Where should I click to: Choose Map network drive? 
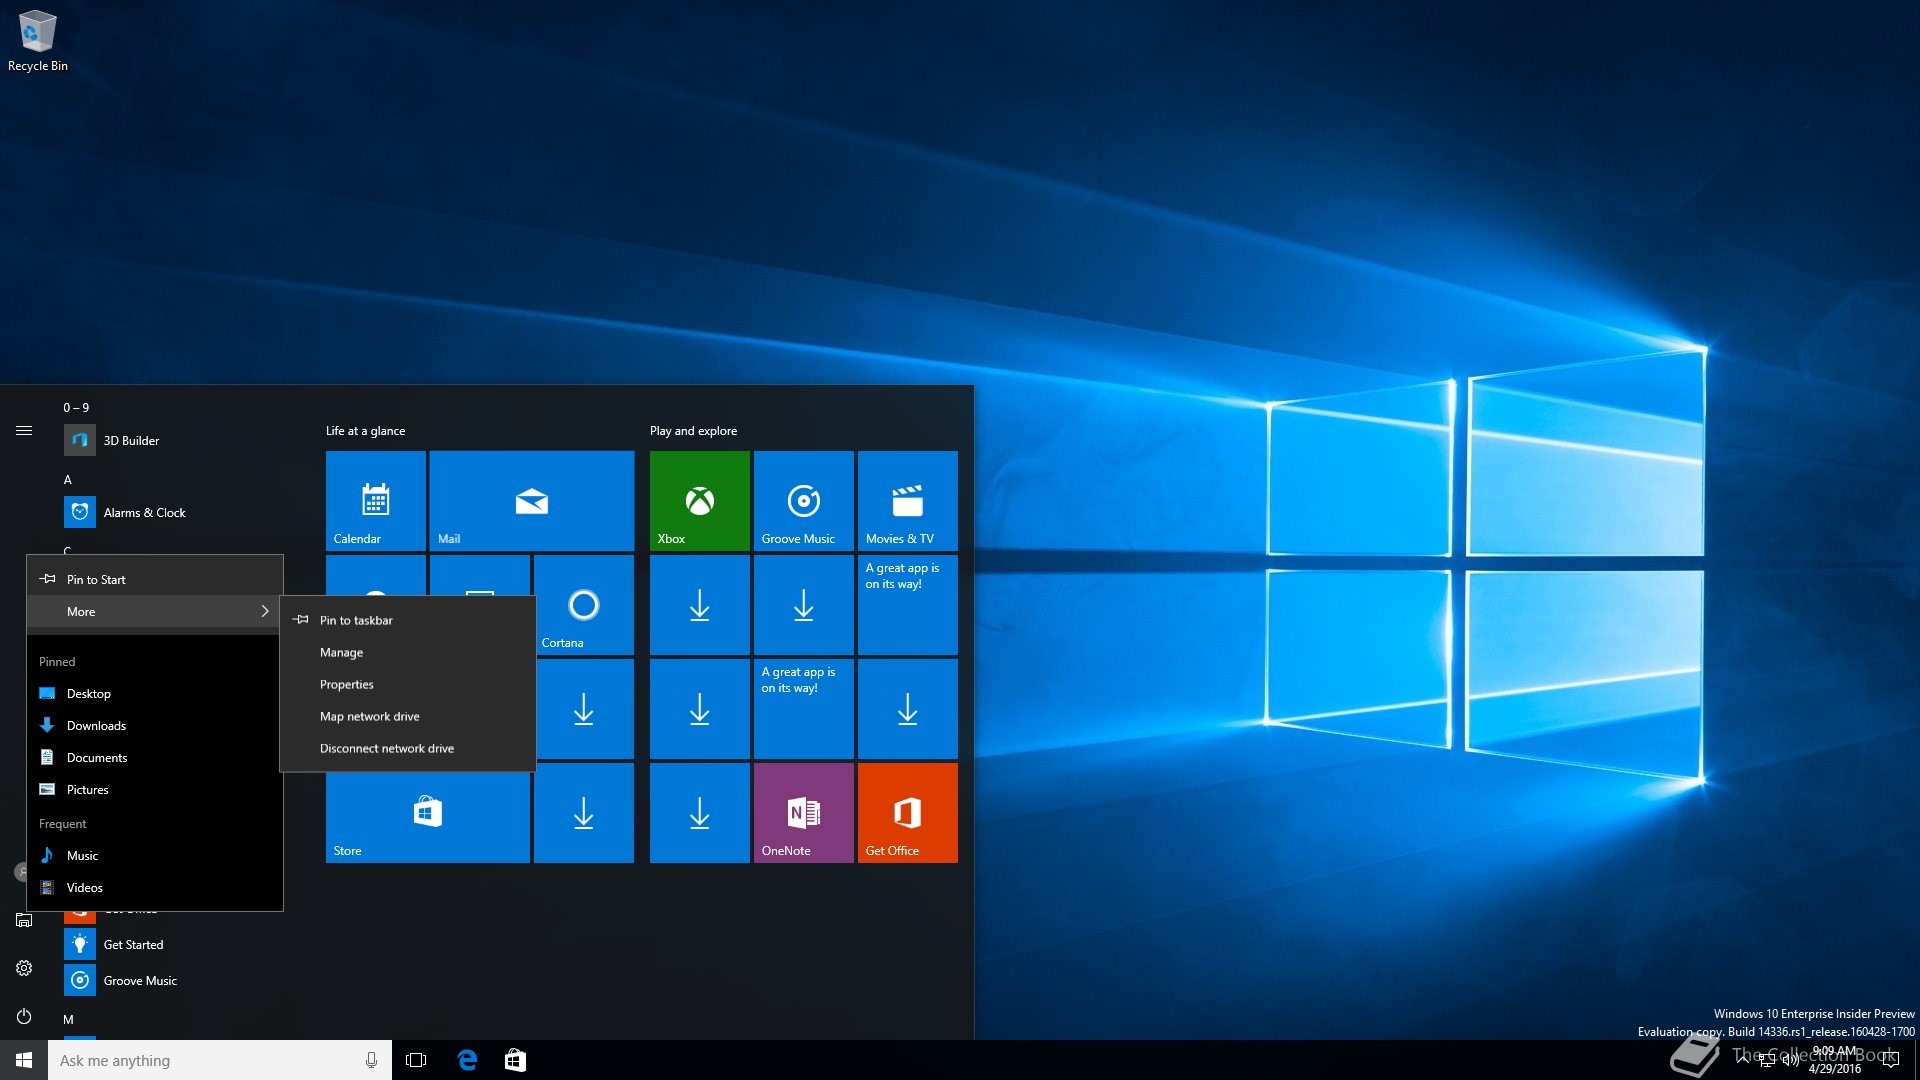coord(407,716)
